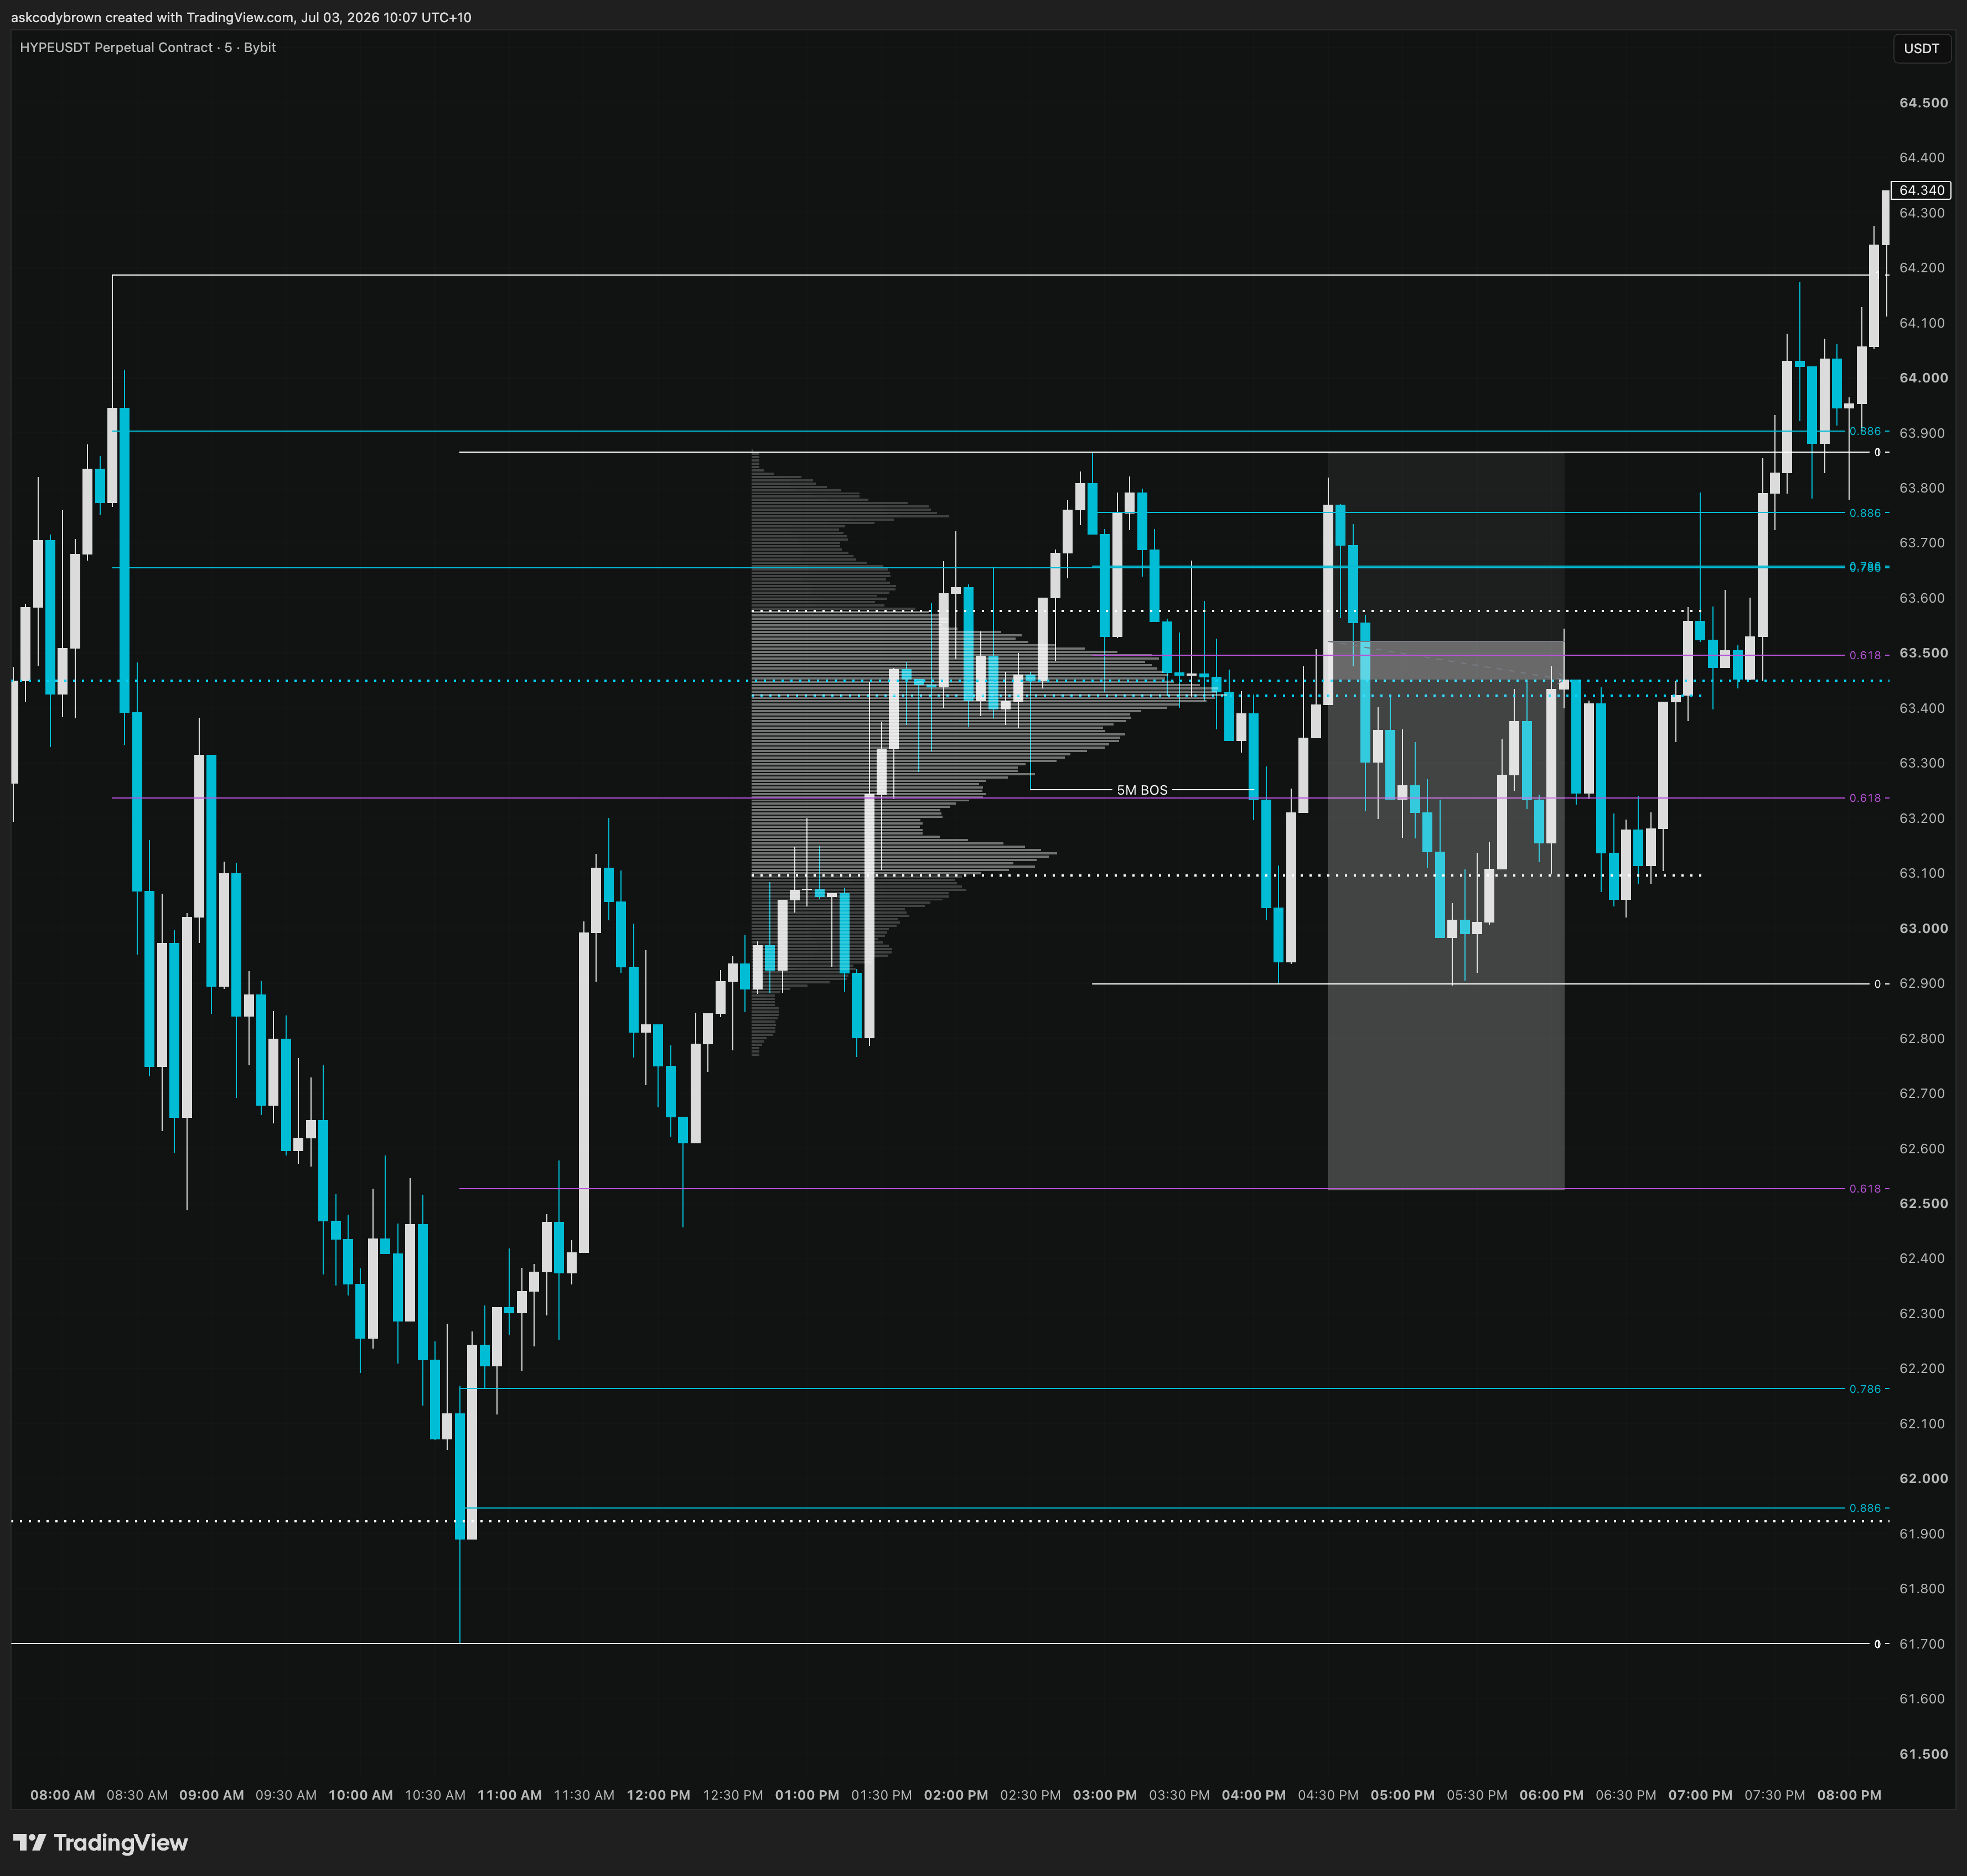This screenshot has width=1967, height=1876.
Task: Select the 64.000 price axis label
Action: click(1923, 378)
